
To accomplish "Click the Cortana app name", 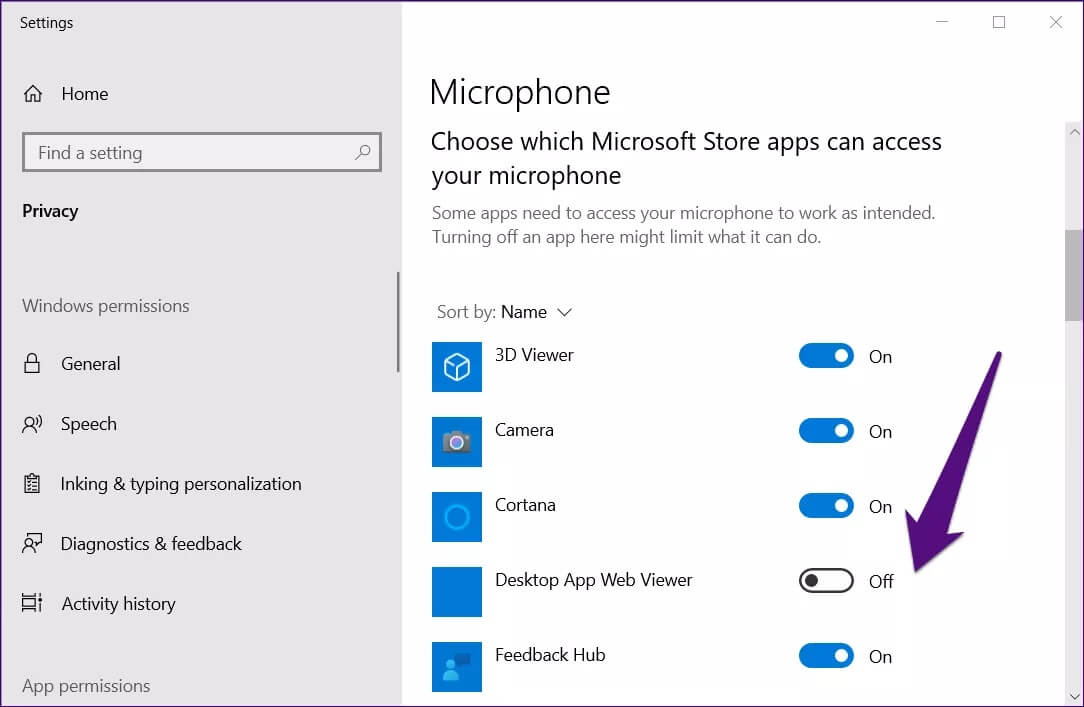I will click(x=525, y=505).
